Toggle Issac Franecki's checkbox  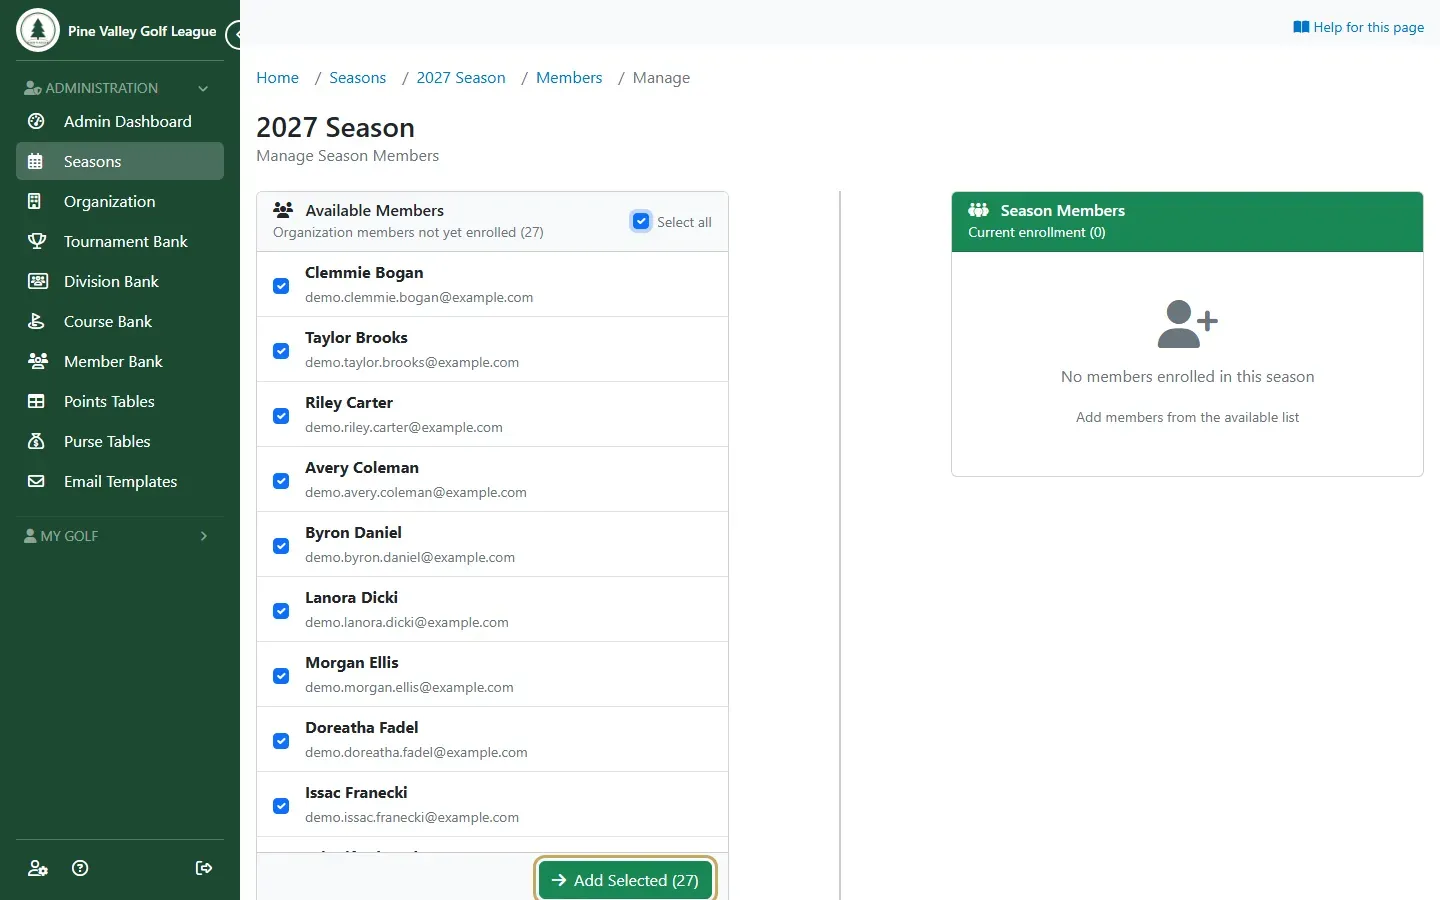point(281,806)
